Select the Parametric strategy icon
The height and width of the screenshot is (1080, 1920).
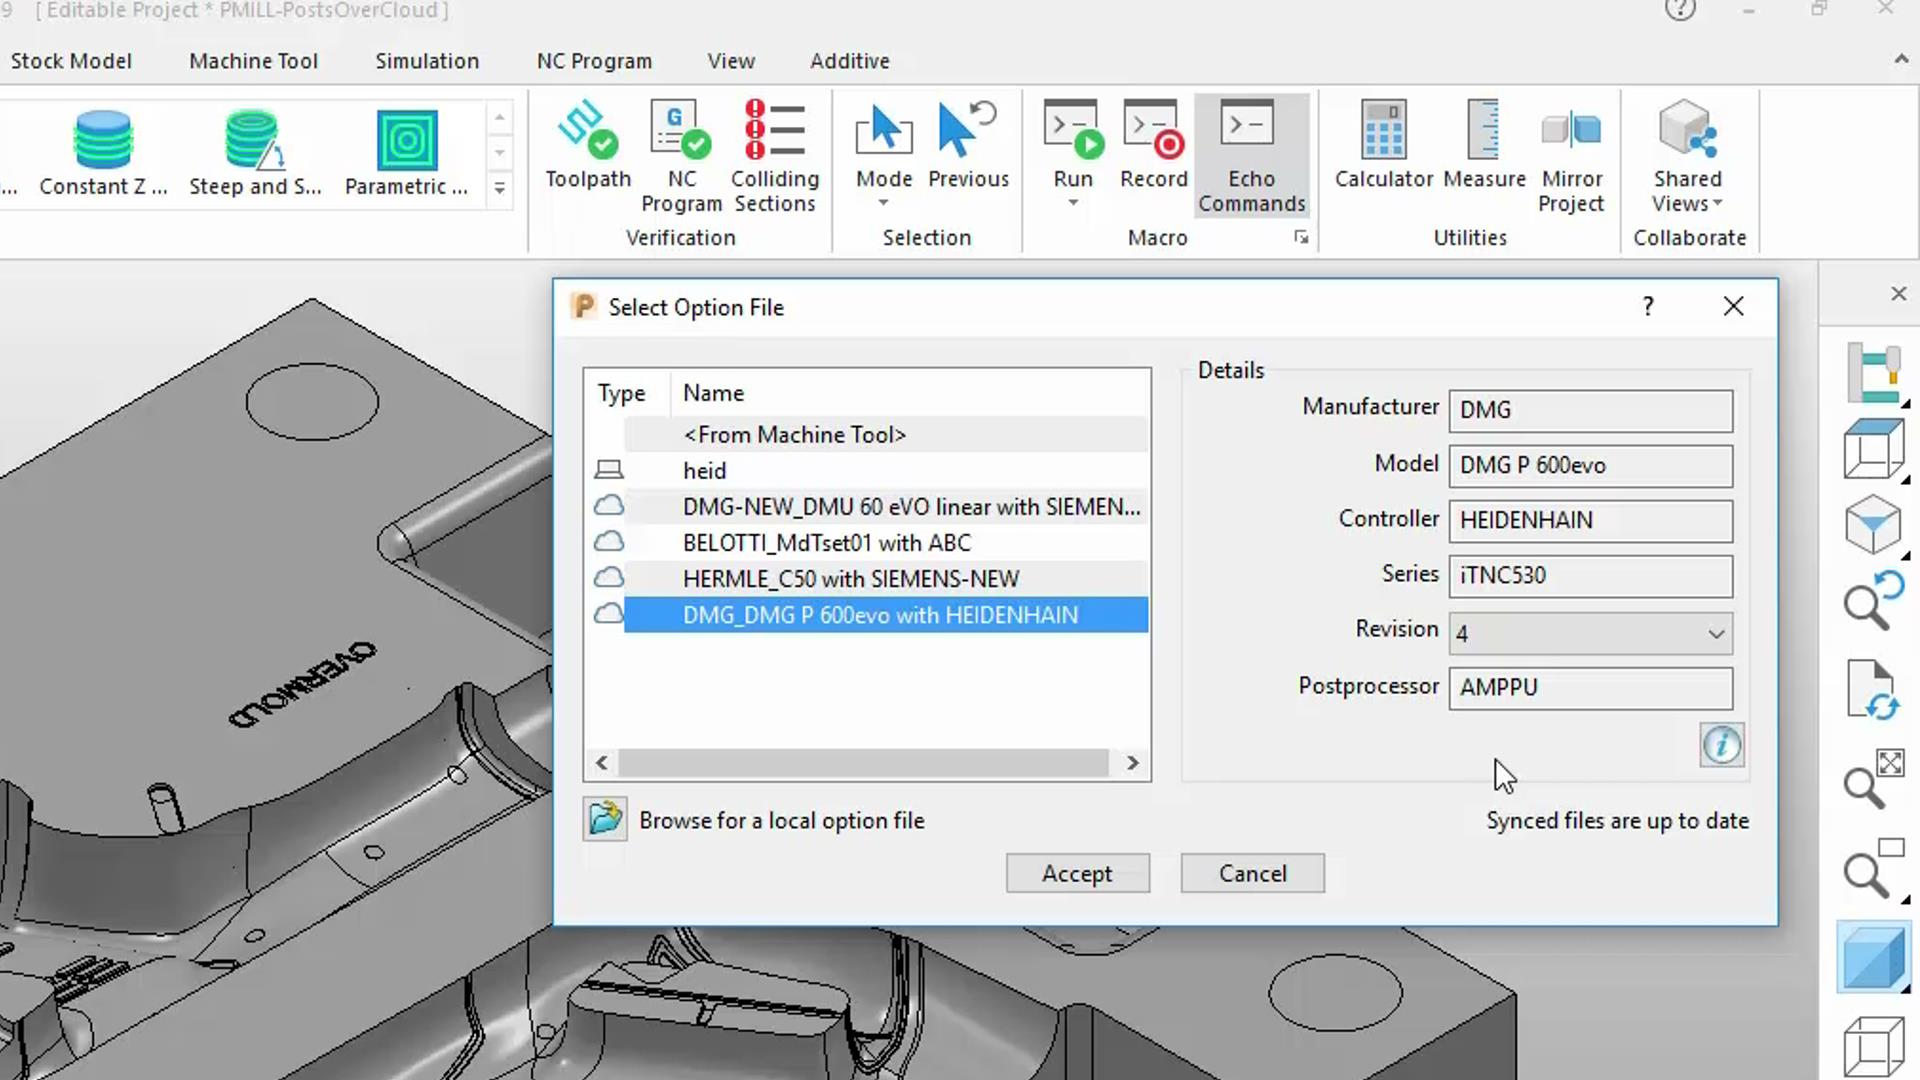406,140
